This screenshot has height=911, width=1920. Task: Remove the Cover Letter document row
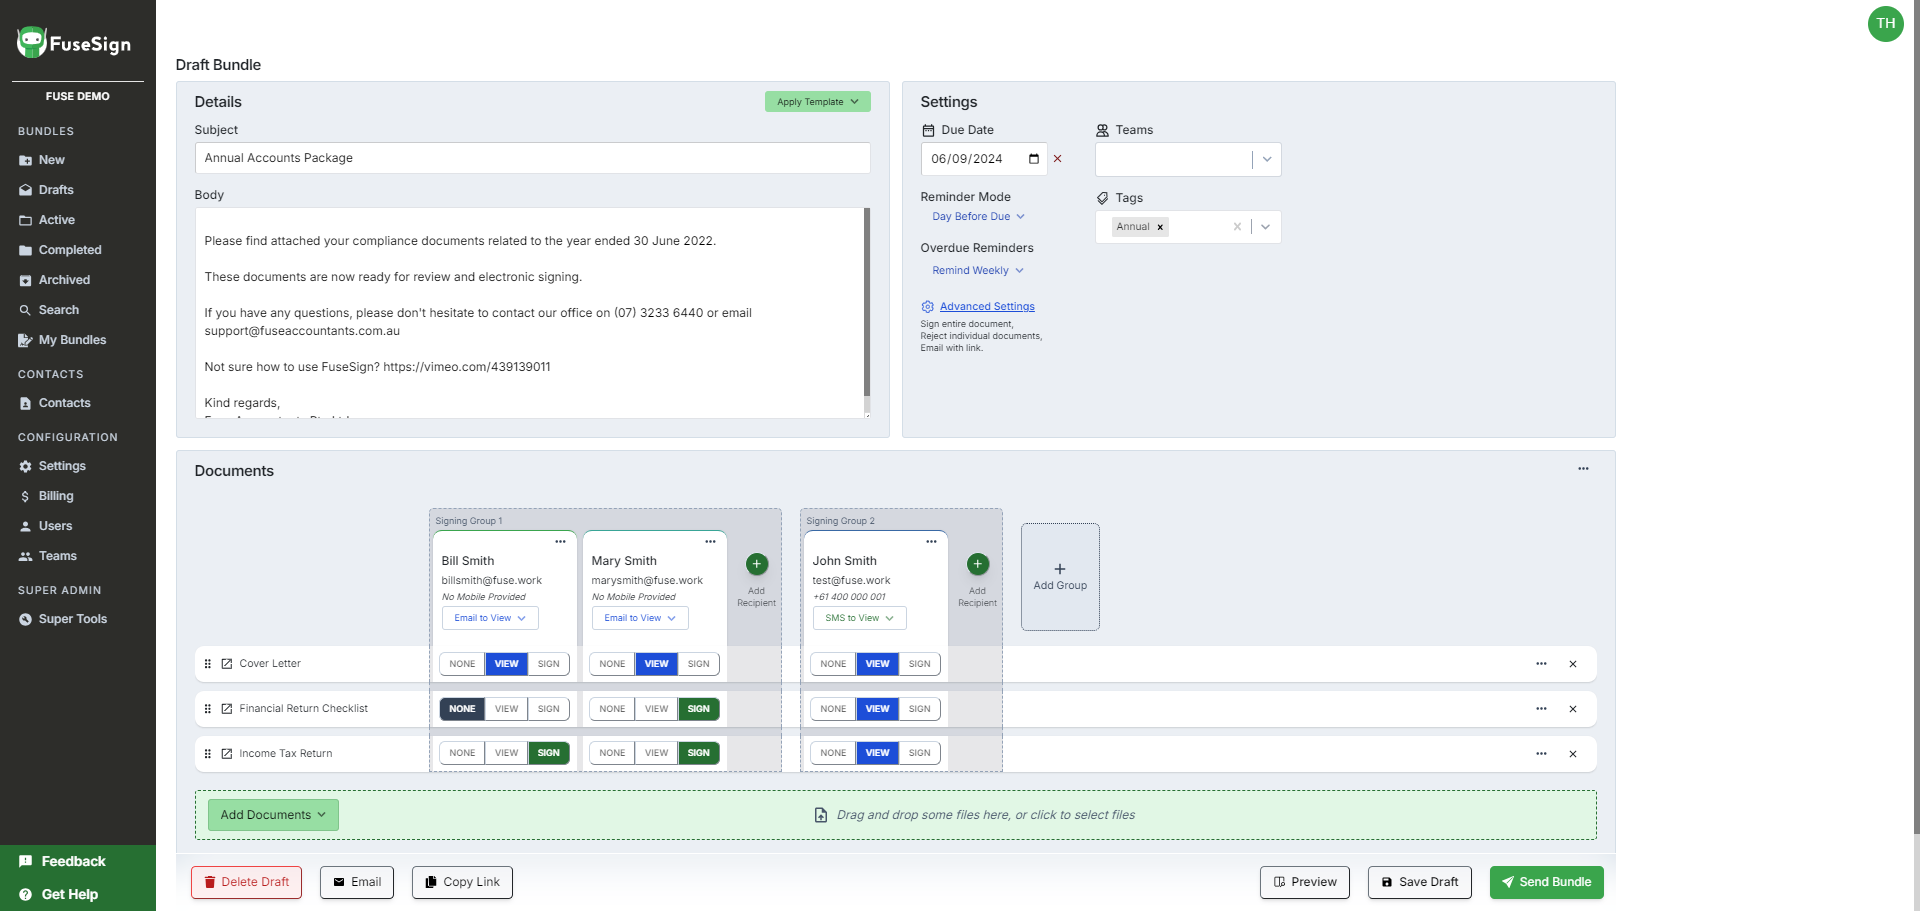[1572, 664]
